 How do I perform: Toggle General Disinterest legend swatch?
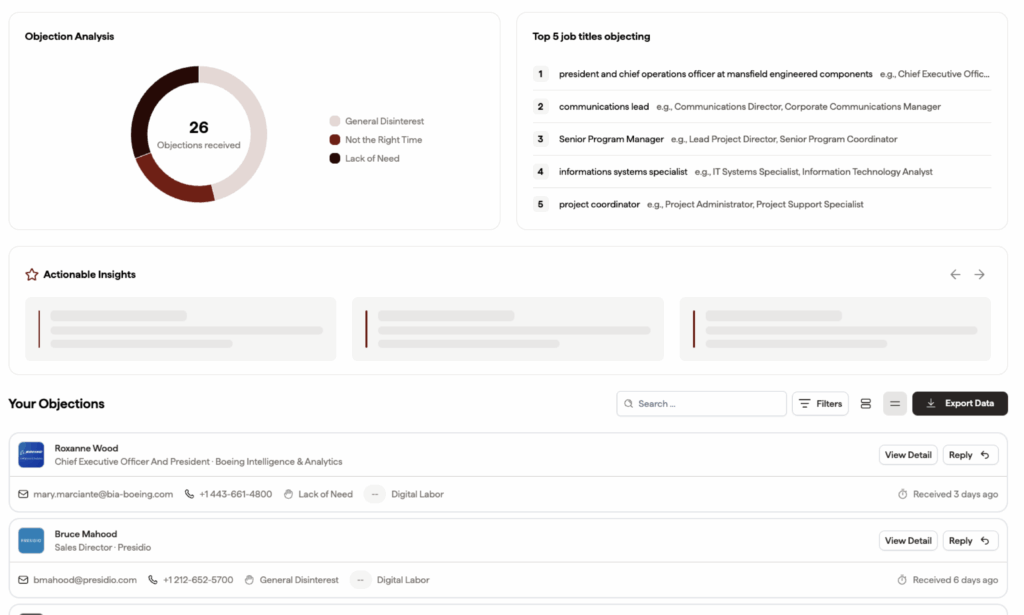tap(334, 121)
